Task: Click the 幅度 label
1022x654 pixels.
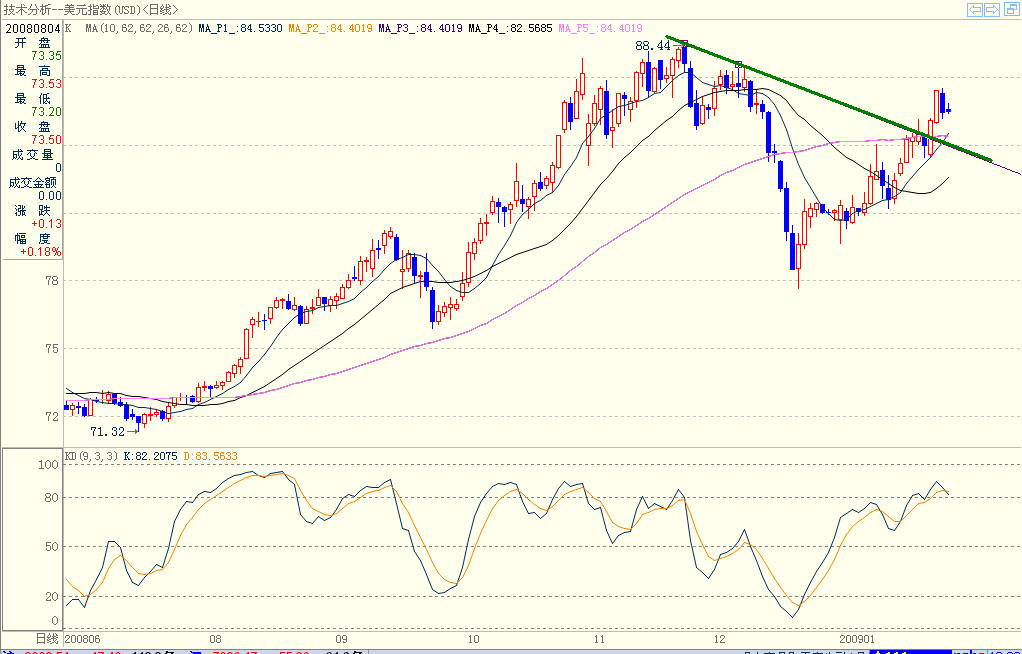Action: 33,239
